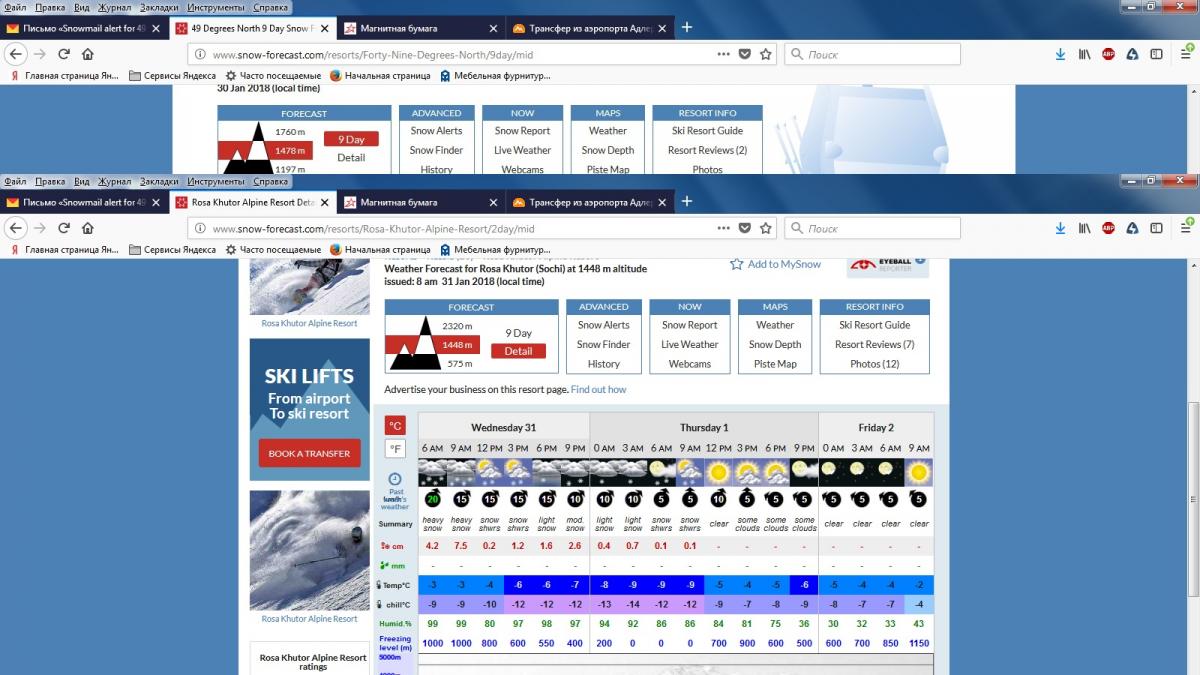The width and height of the screenshot is (1200, 675).
Task: Switch to Трансфер из аэропорта tab in Rosa Khutor window
Action: tap(589, 202)
